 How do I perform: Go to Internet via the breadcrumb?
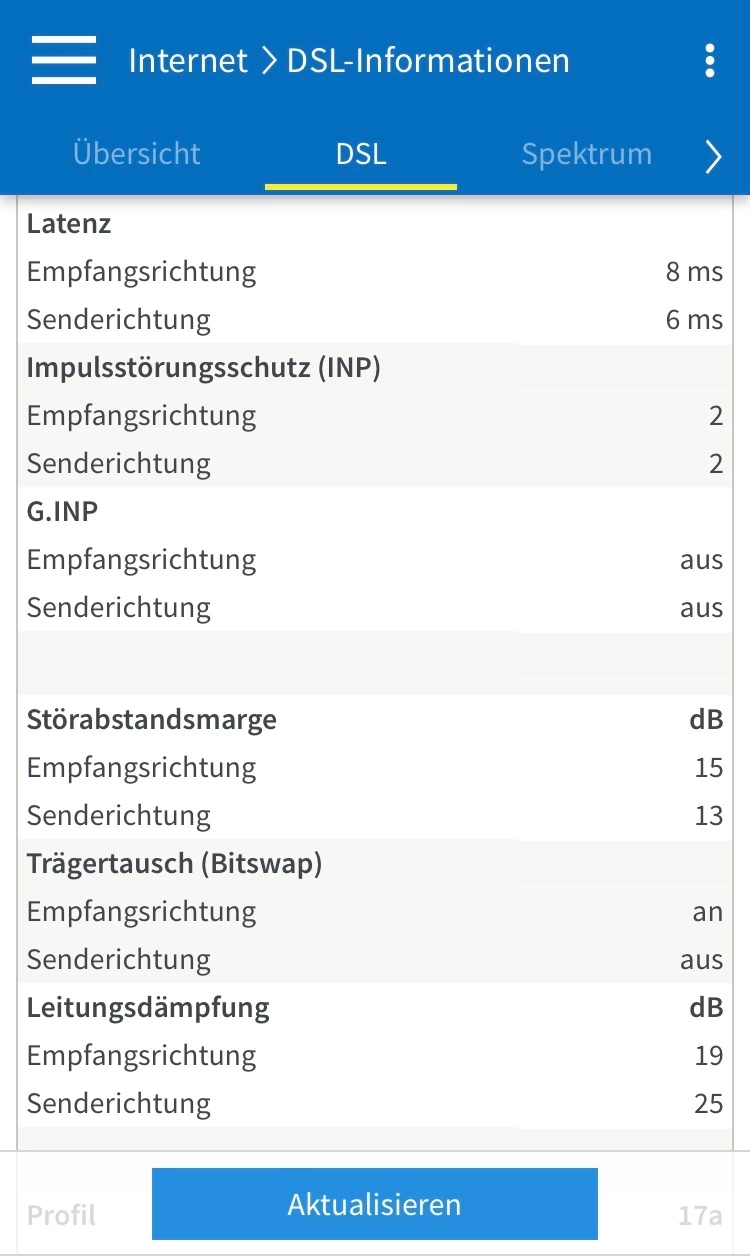point(188,60)
